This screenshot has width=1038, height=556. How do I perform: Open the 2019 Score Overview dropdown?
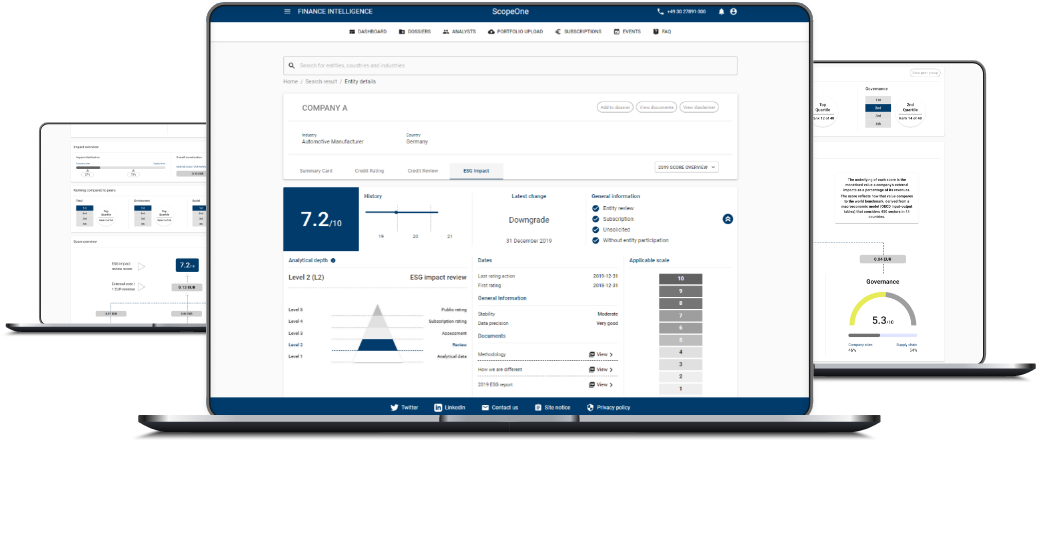coord(686,167)
